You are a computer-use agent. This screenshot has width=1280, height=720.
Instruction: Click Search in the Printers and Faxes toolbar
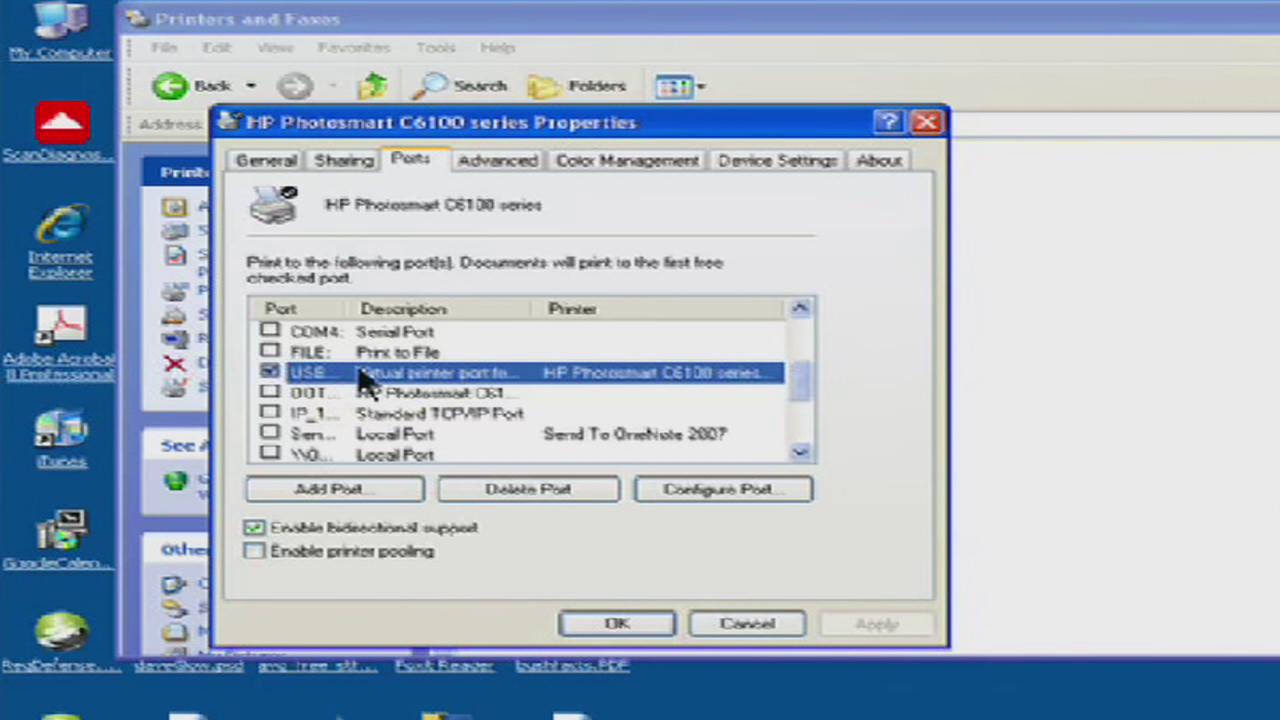point(461,86)
